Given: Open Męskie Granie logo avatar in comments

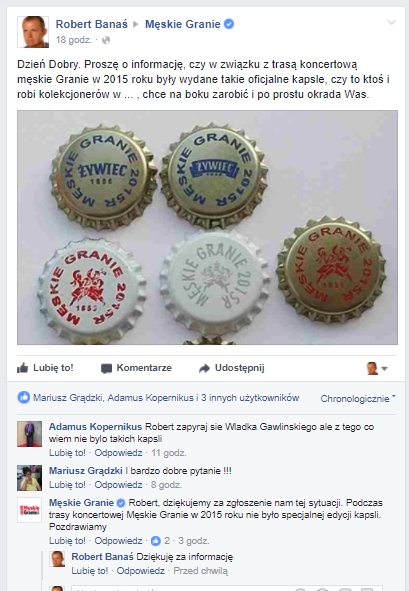Looking at the screenshot, I should click(x=29, y=510).
